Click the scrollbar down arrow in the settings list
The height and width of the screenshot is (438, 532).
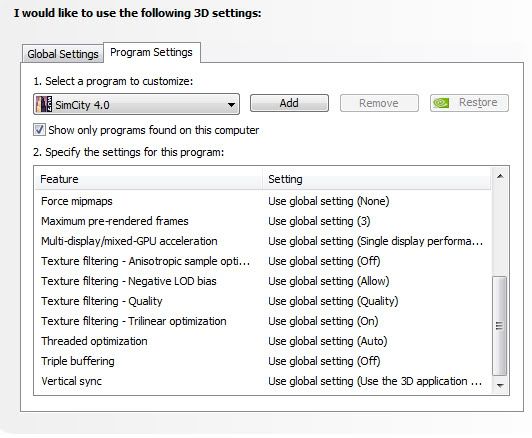[500, 385]
